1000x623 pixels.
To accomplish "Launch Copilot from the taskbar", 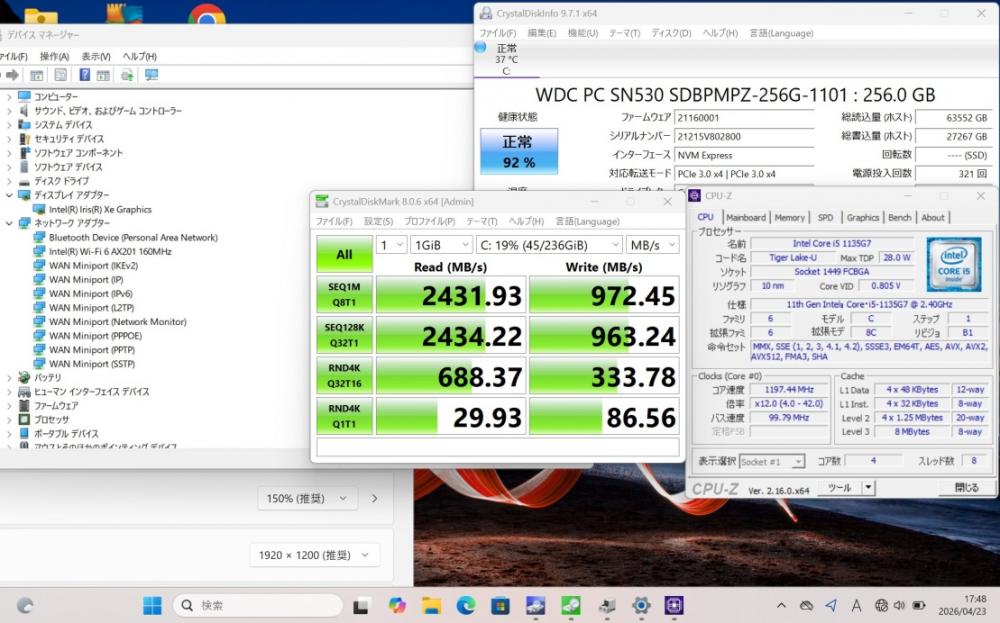I will (397, 605).
